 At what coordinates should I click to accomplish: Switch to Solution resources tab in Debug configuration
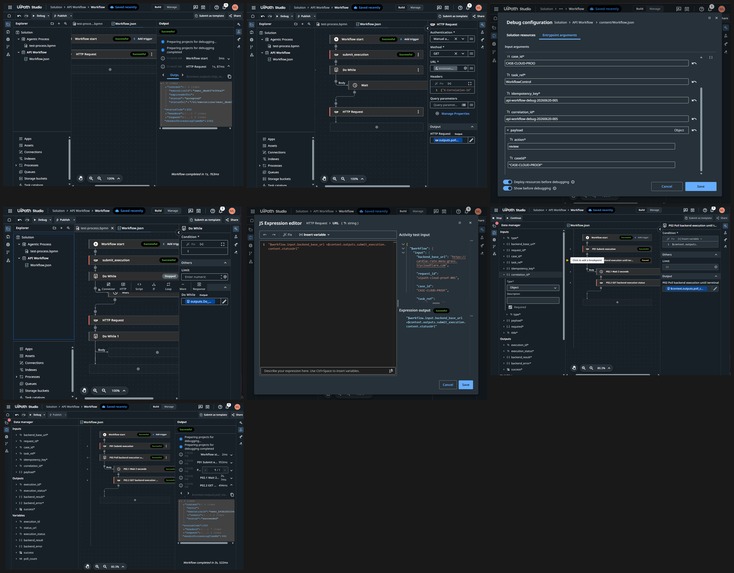pyautogui.click(x=521, y=35)
